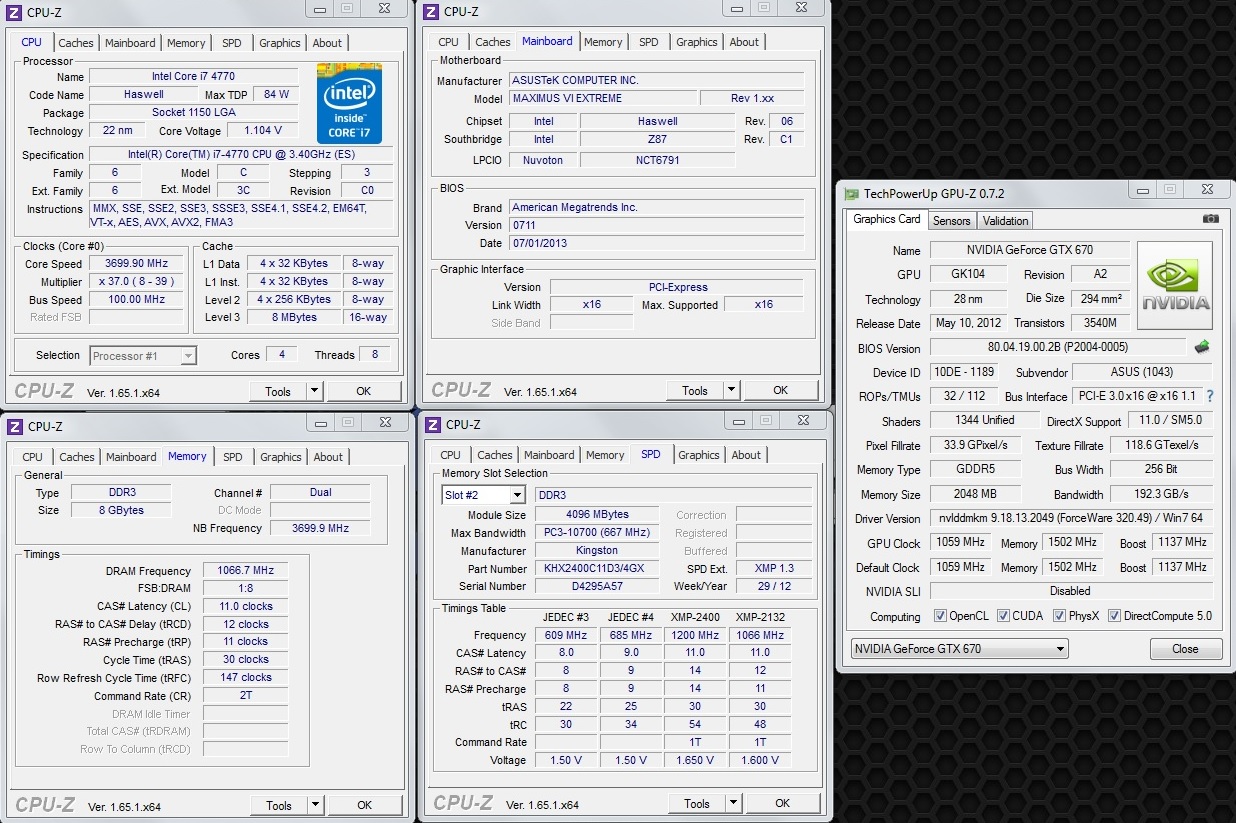Toggle the PhysX checkbox

click(x=1059, y=616)
